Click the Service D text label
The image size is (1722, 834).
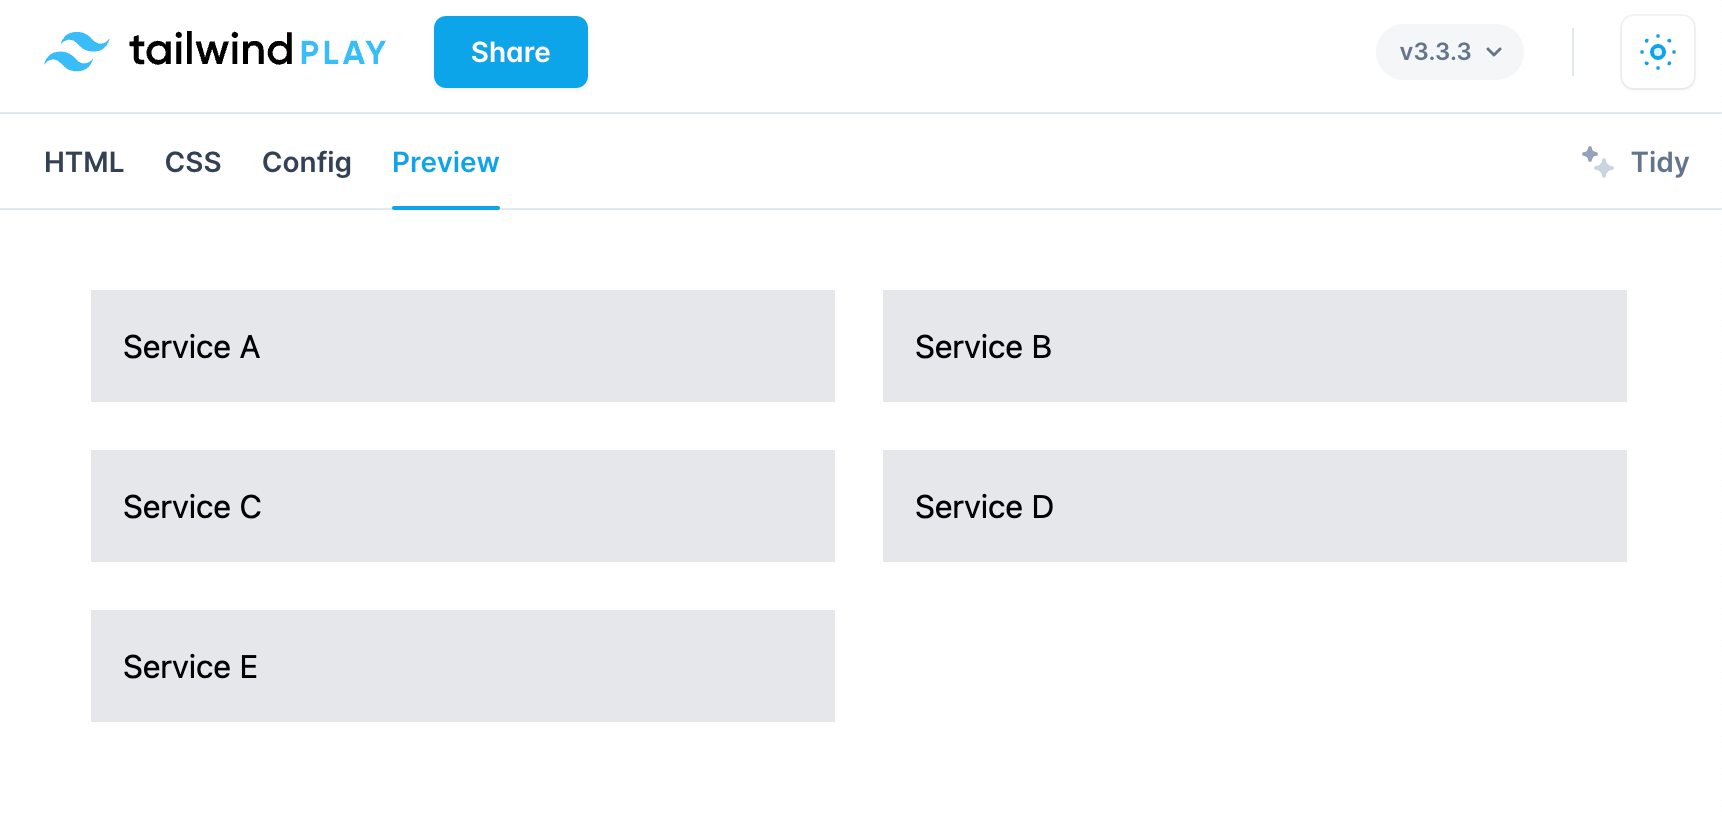(984, 507)
